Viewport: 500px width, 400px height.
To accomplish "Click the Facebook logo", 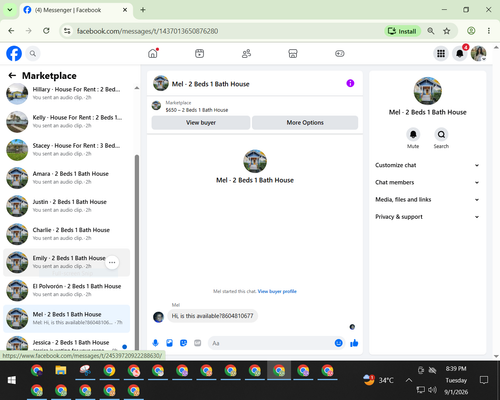I will coord(14,53).
